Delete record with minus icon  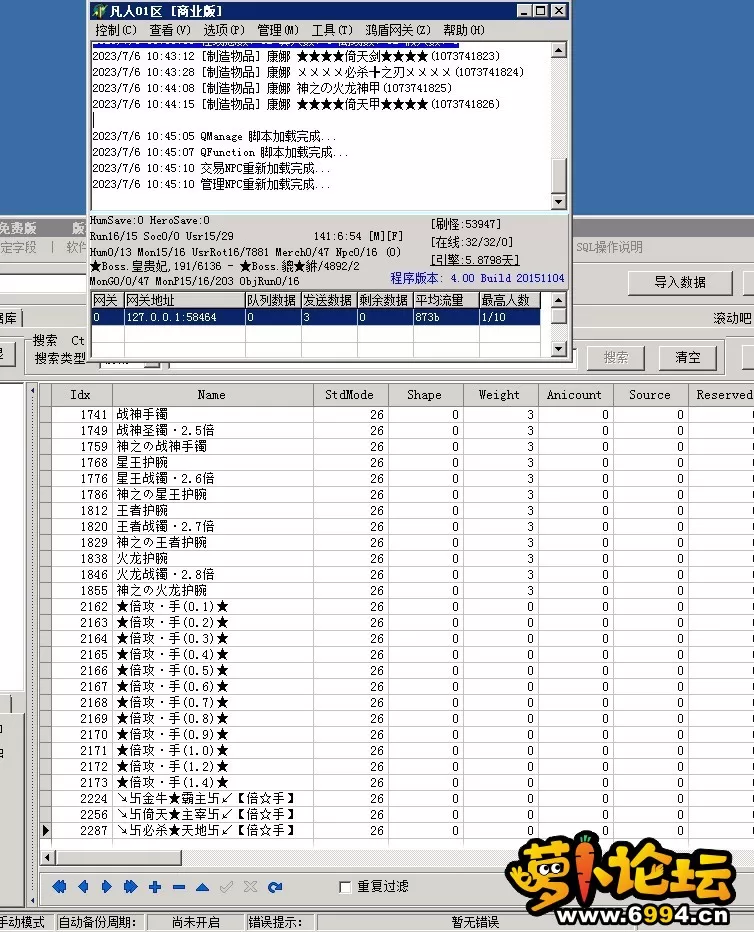pos(179,887)
